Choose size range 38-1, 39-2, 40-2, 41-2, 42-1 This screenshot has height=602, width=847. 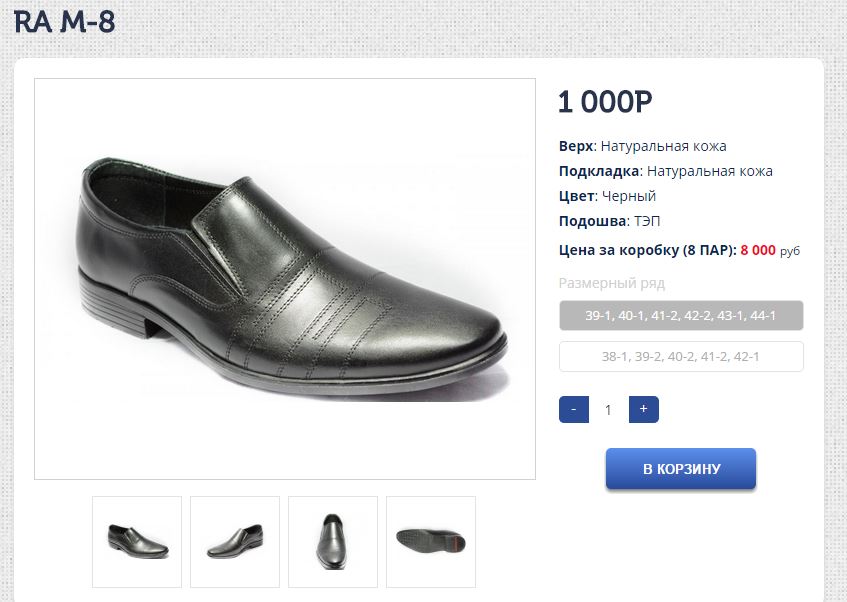681,357
